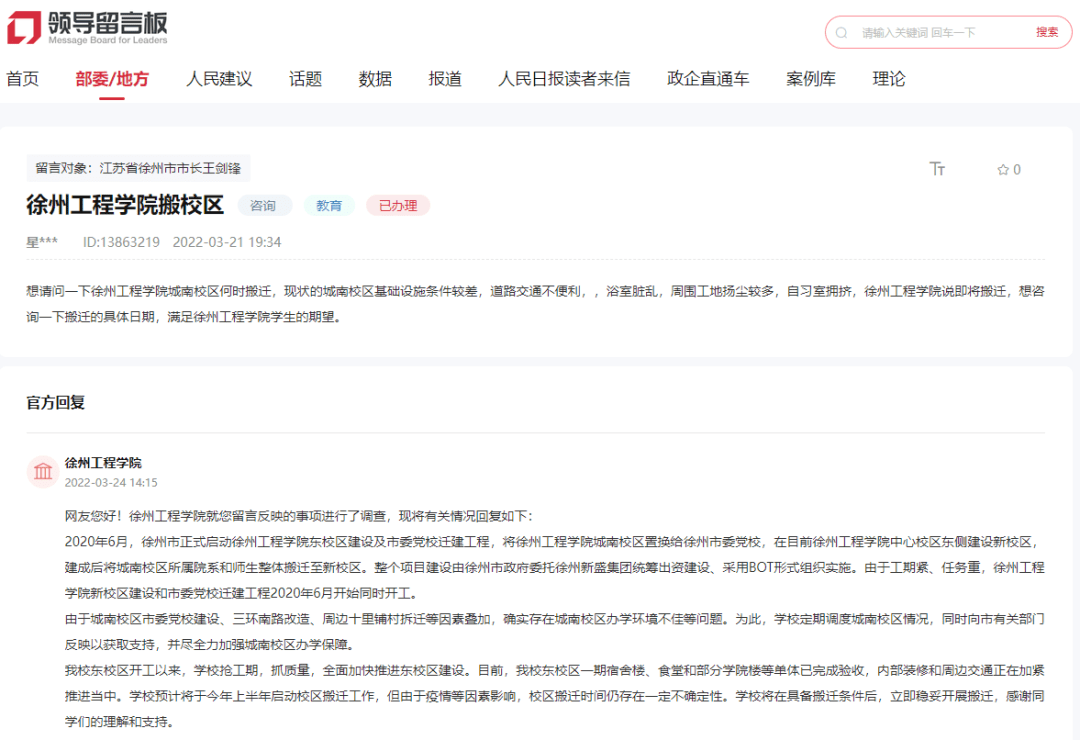Open the 数据 nav item
Viewport: 1080px width, 740px height.
[x=375, y=79]
